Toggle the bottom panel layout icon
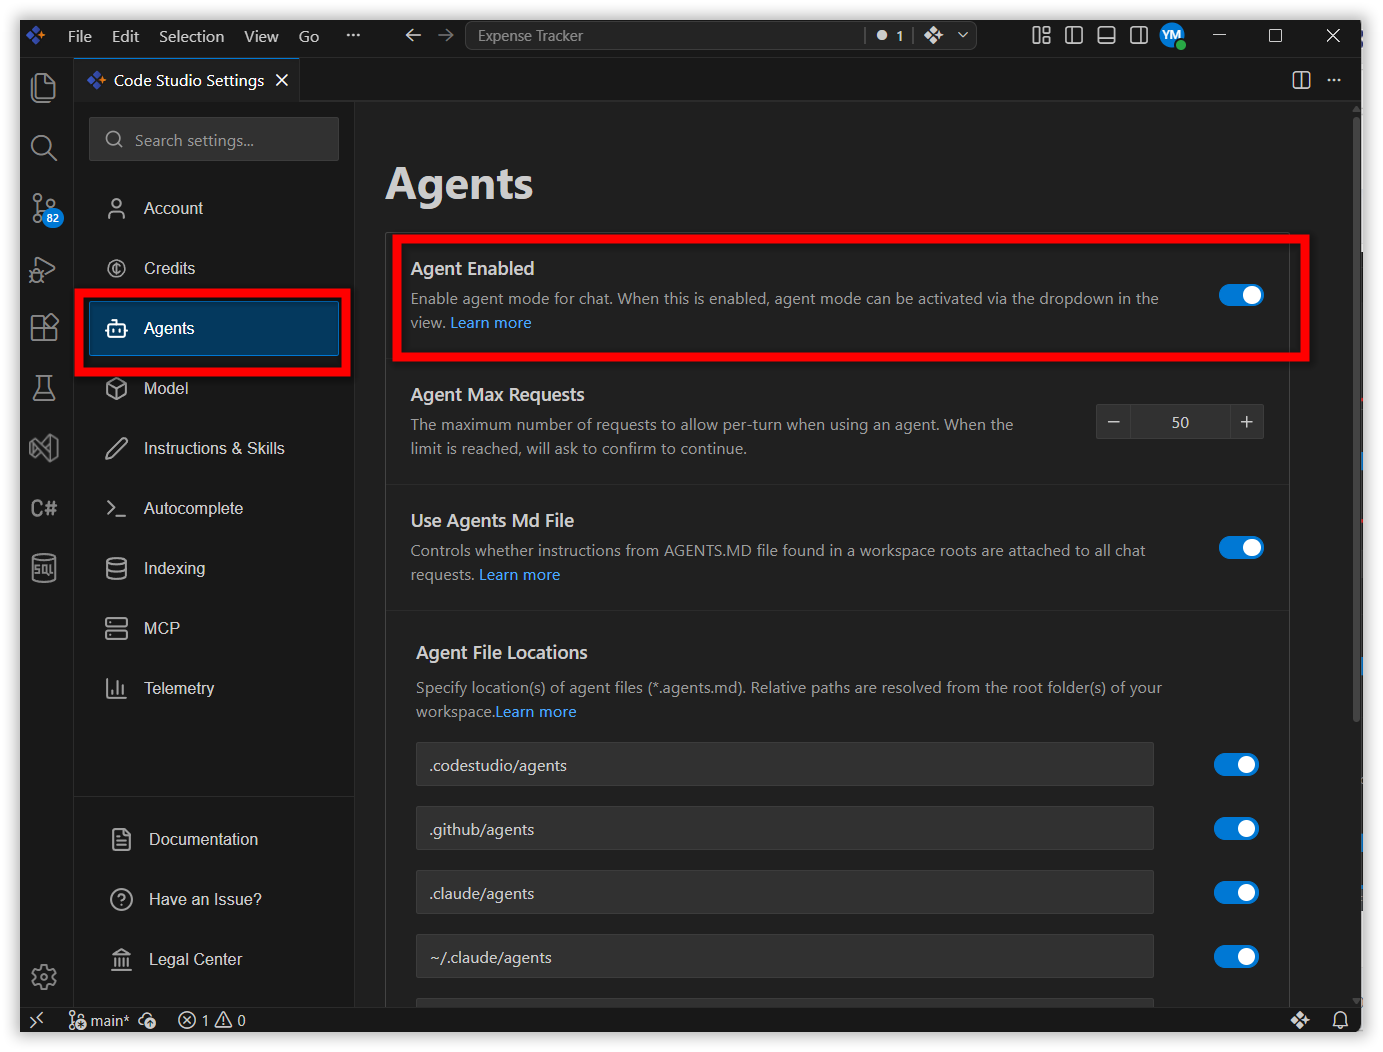 (1106, 36)
